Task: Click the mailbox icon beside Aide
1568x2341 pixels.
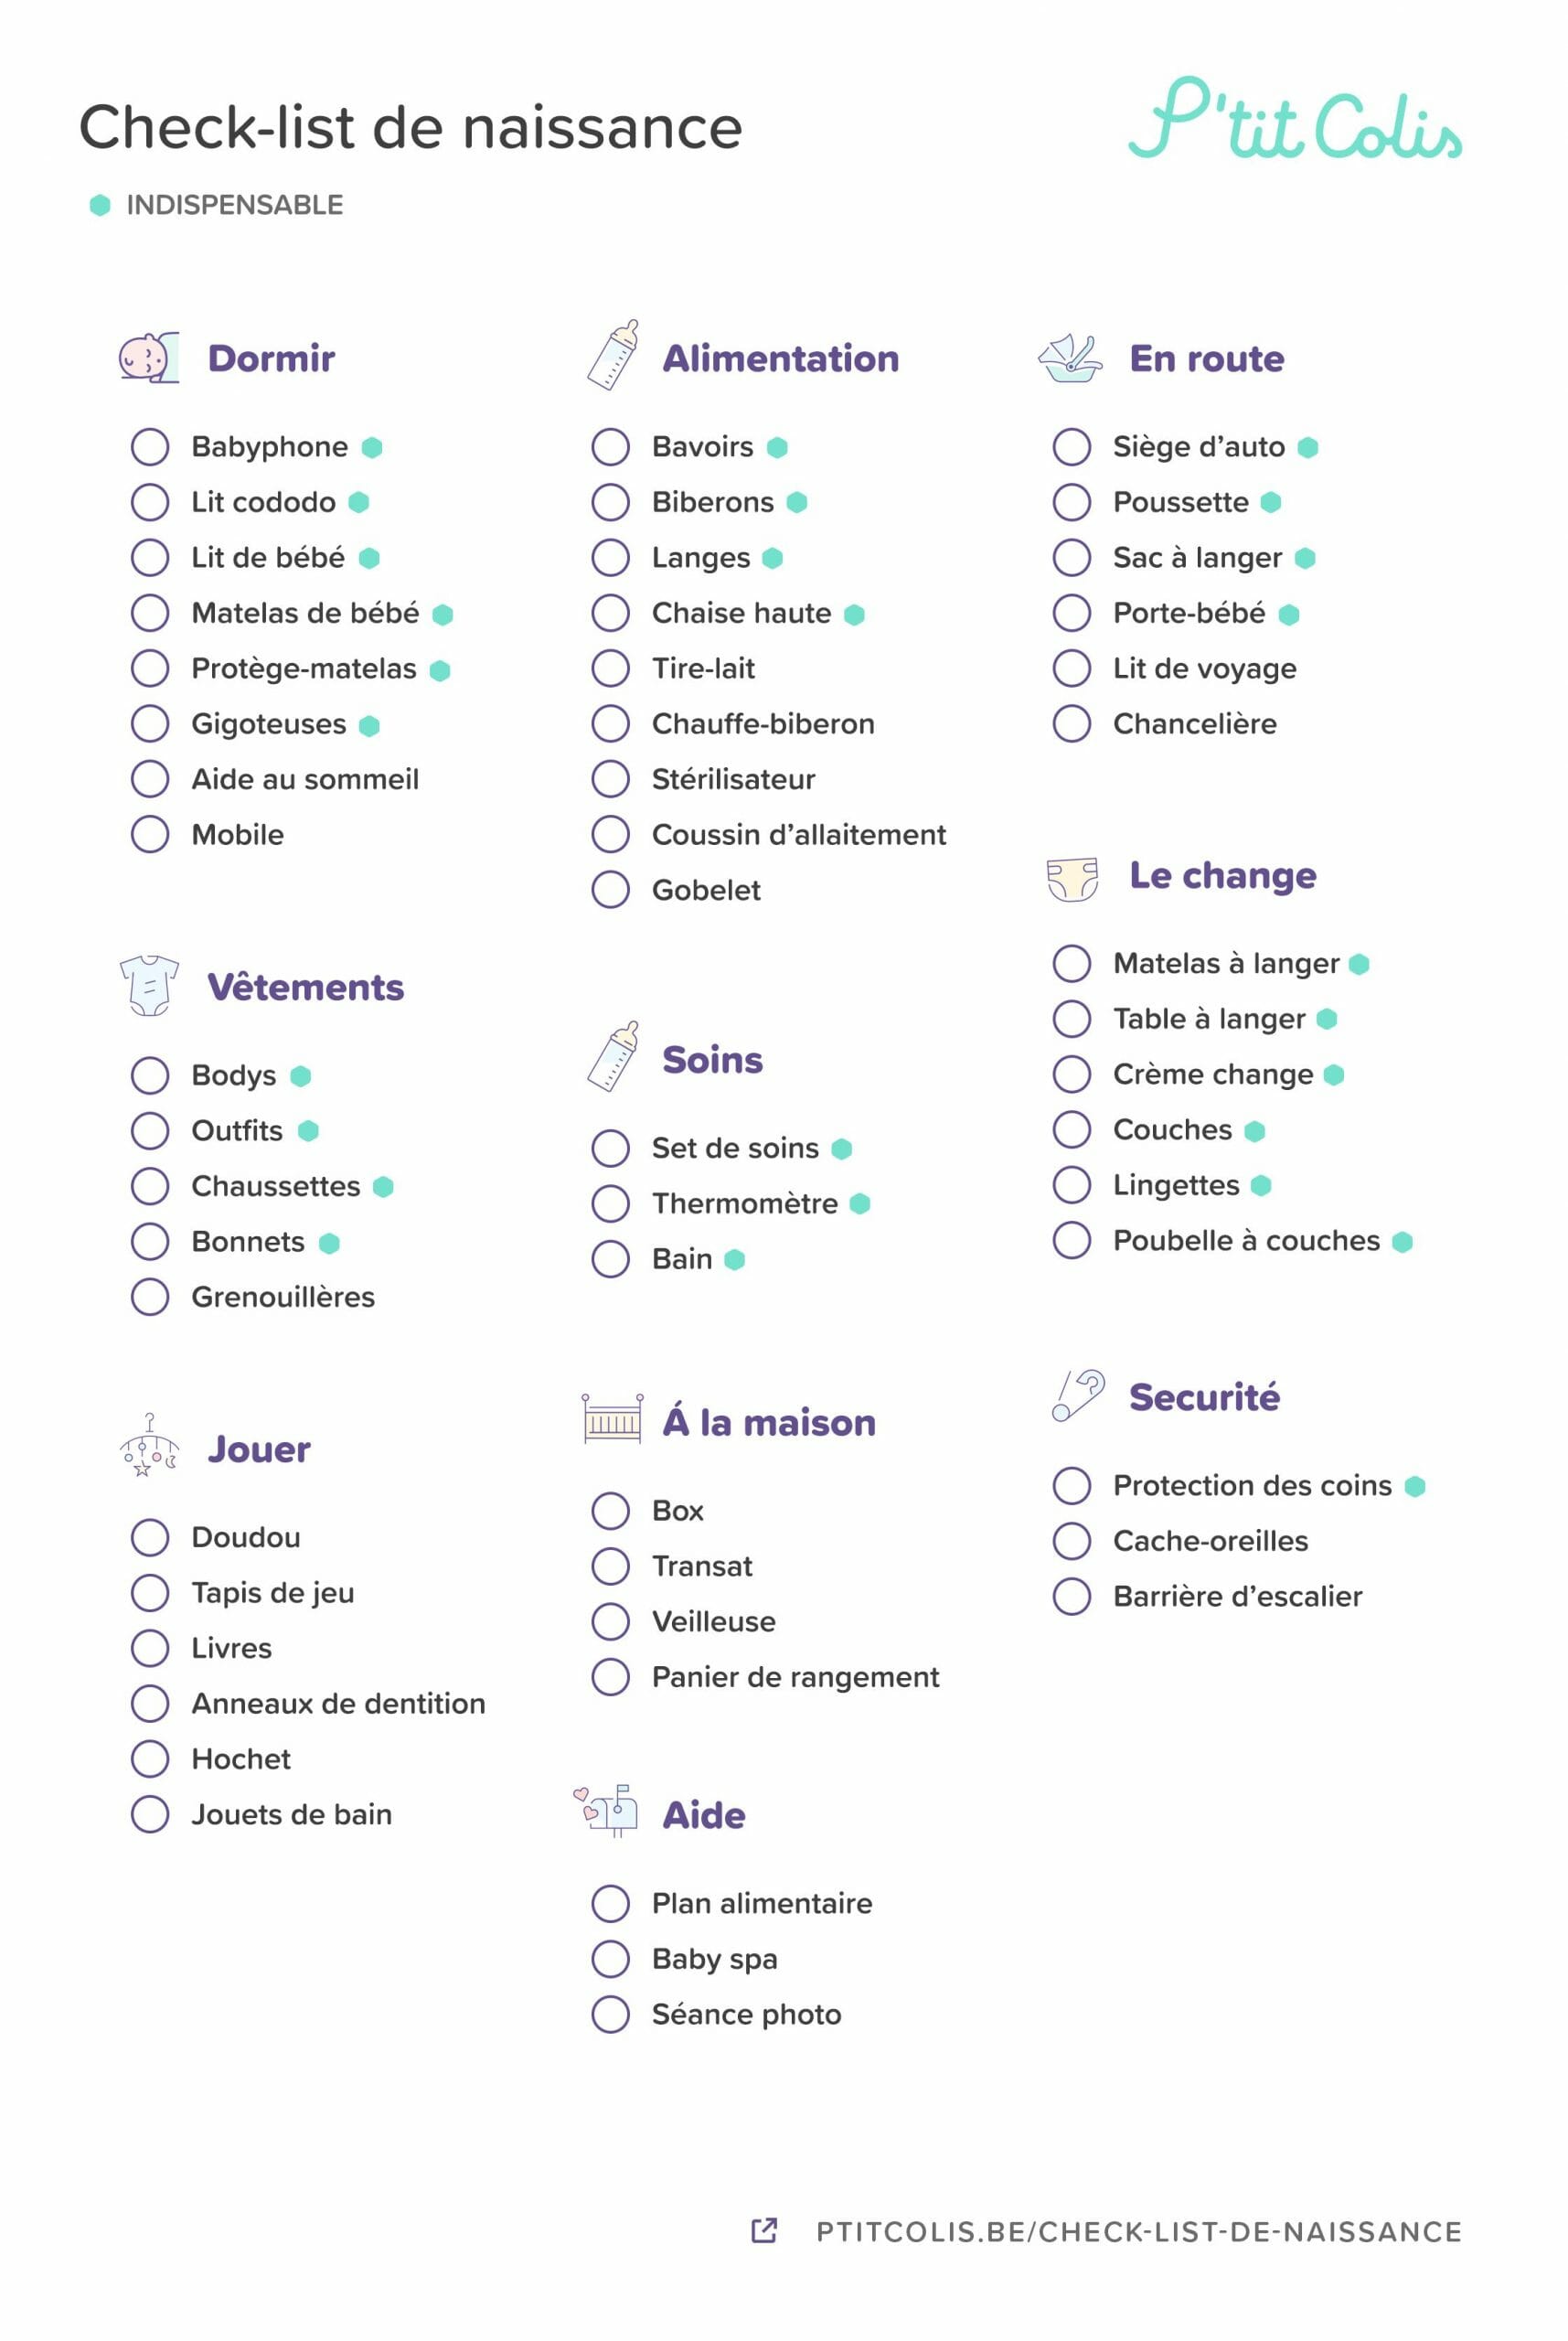Action: coord(605,1811)
